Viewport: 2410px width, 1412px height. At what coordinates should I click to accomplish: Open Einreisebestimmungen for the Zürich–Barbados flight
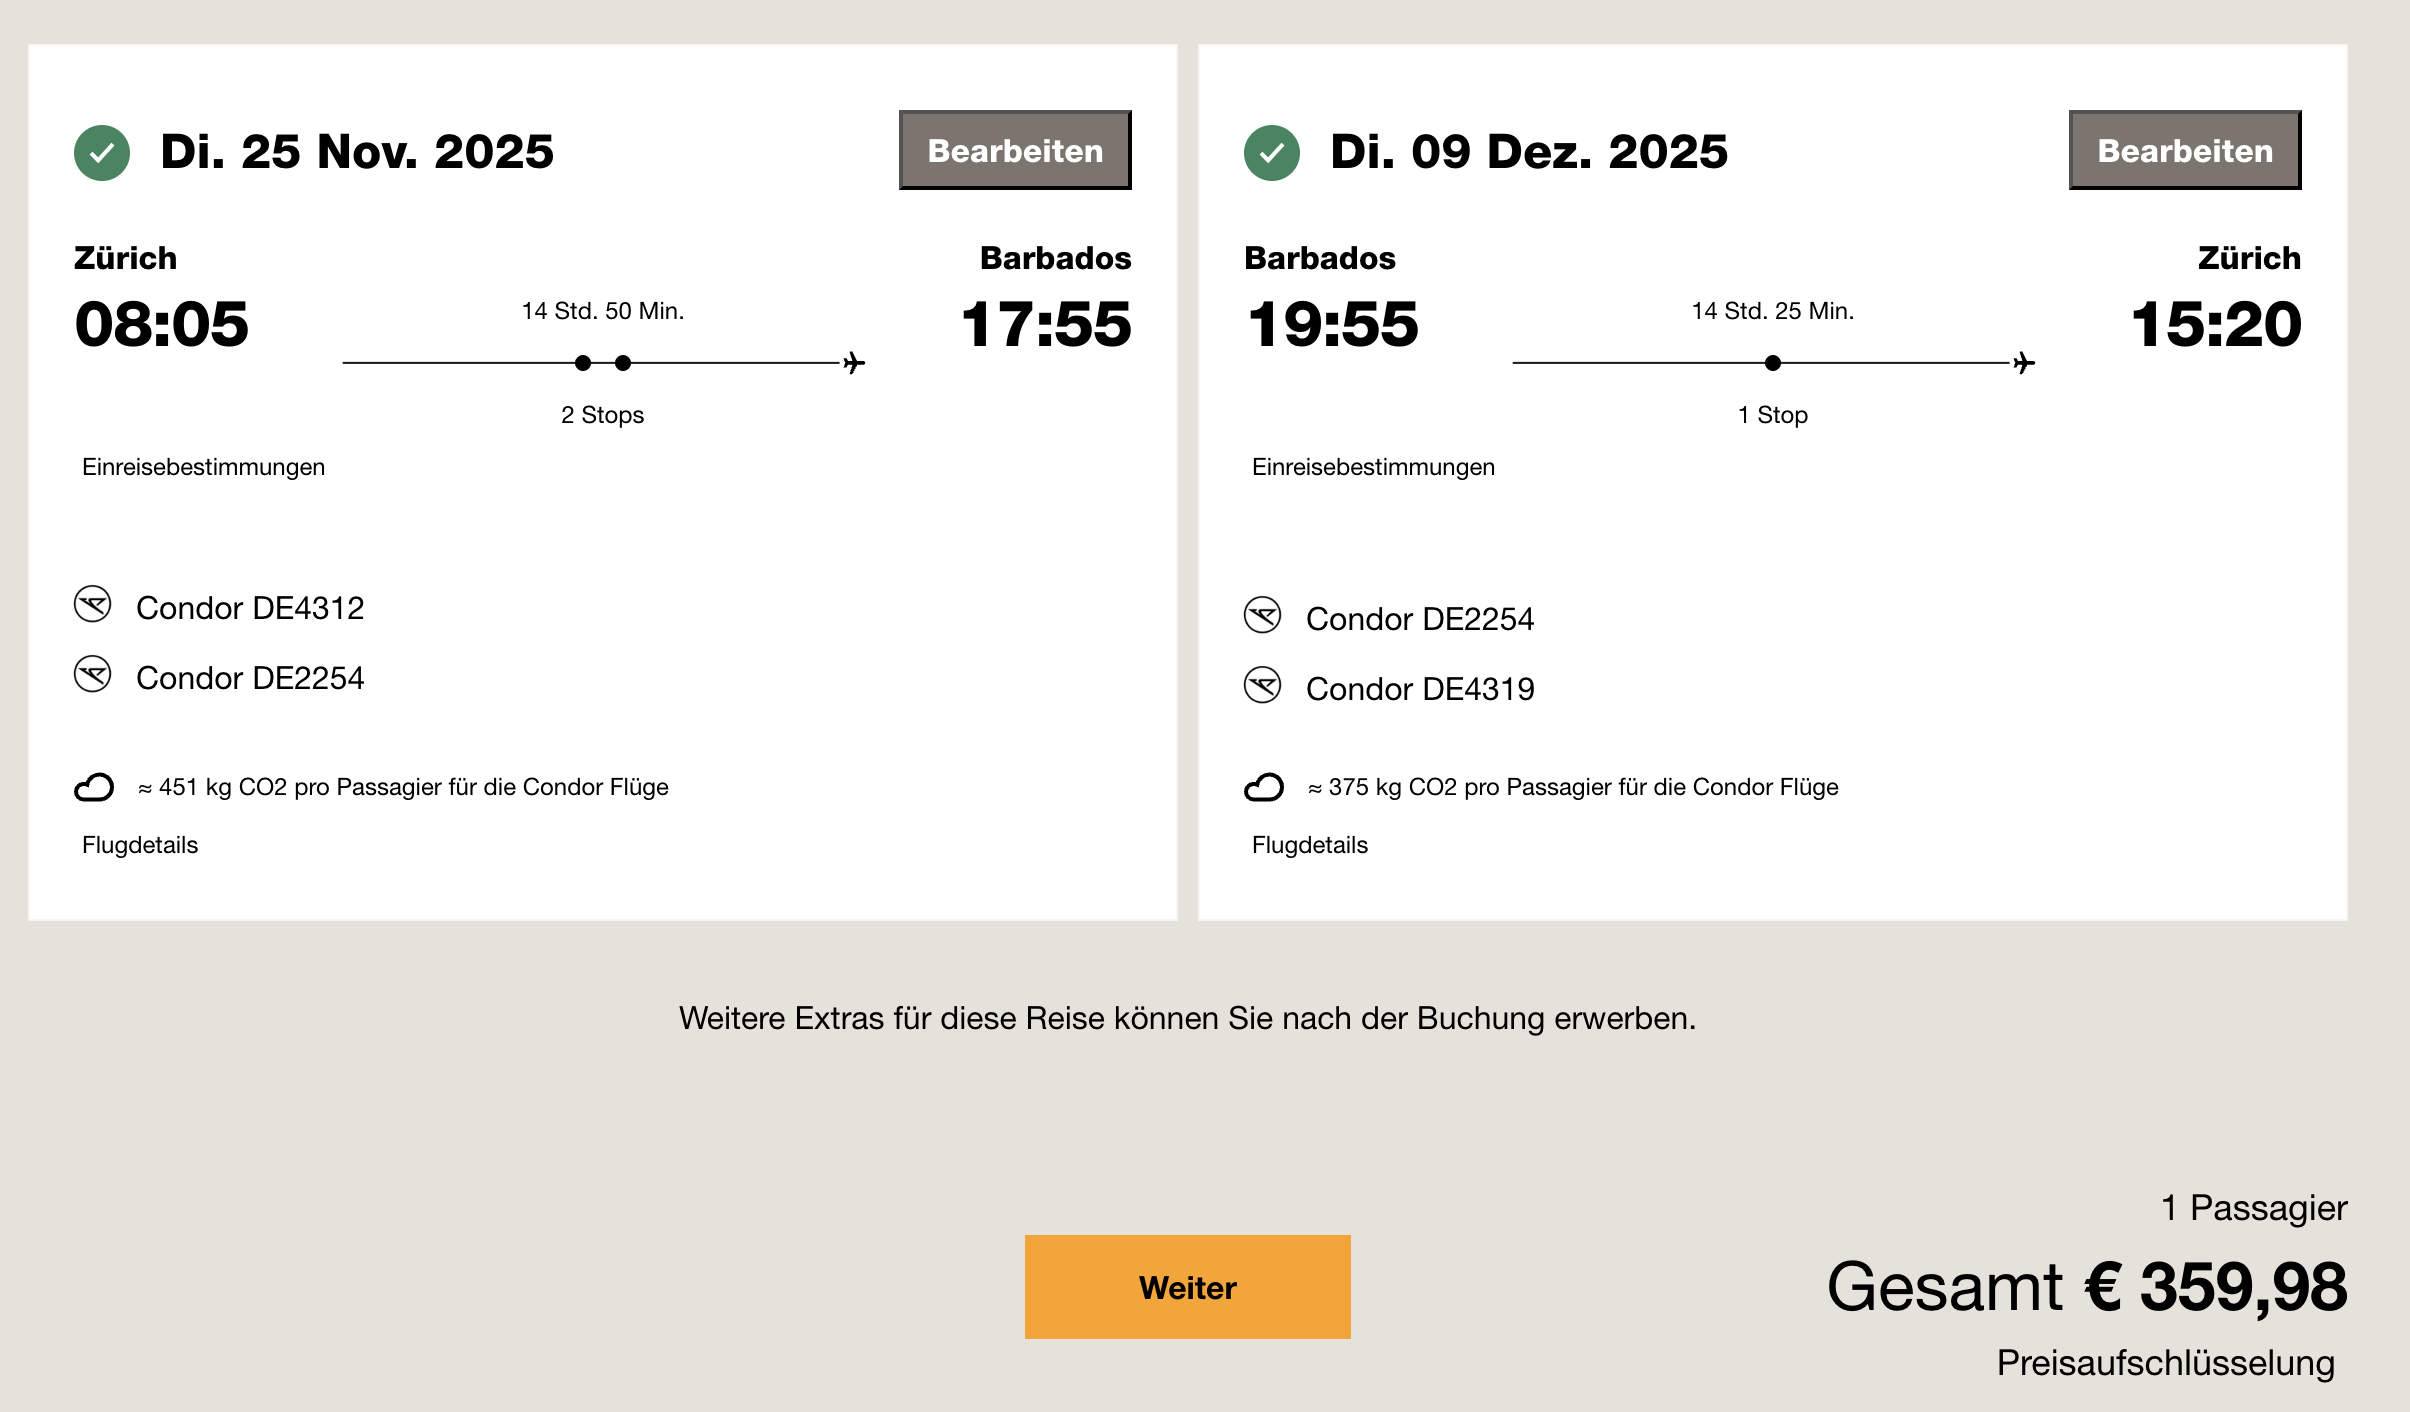[x=203, y=467]
